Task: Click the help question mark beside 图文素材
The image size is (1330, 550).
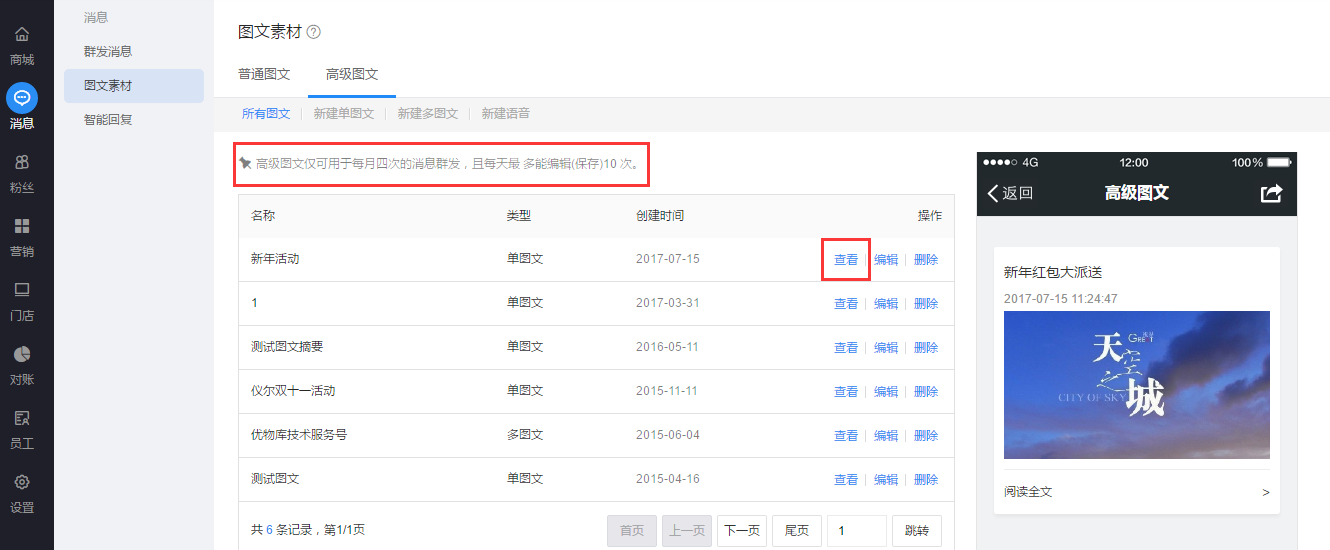Action: 314,32
